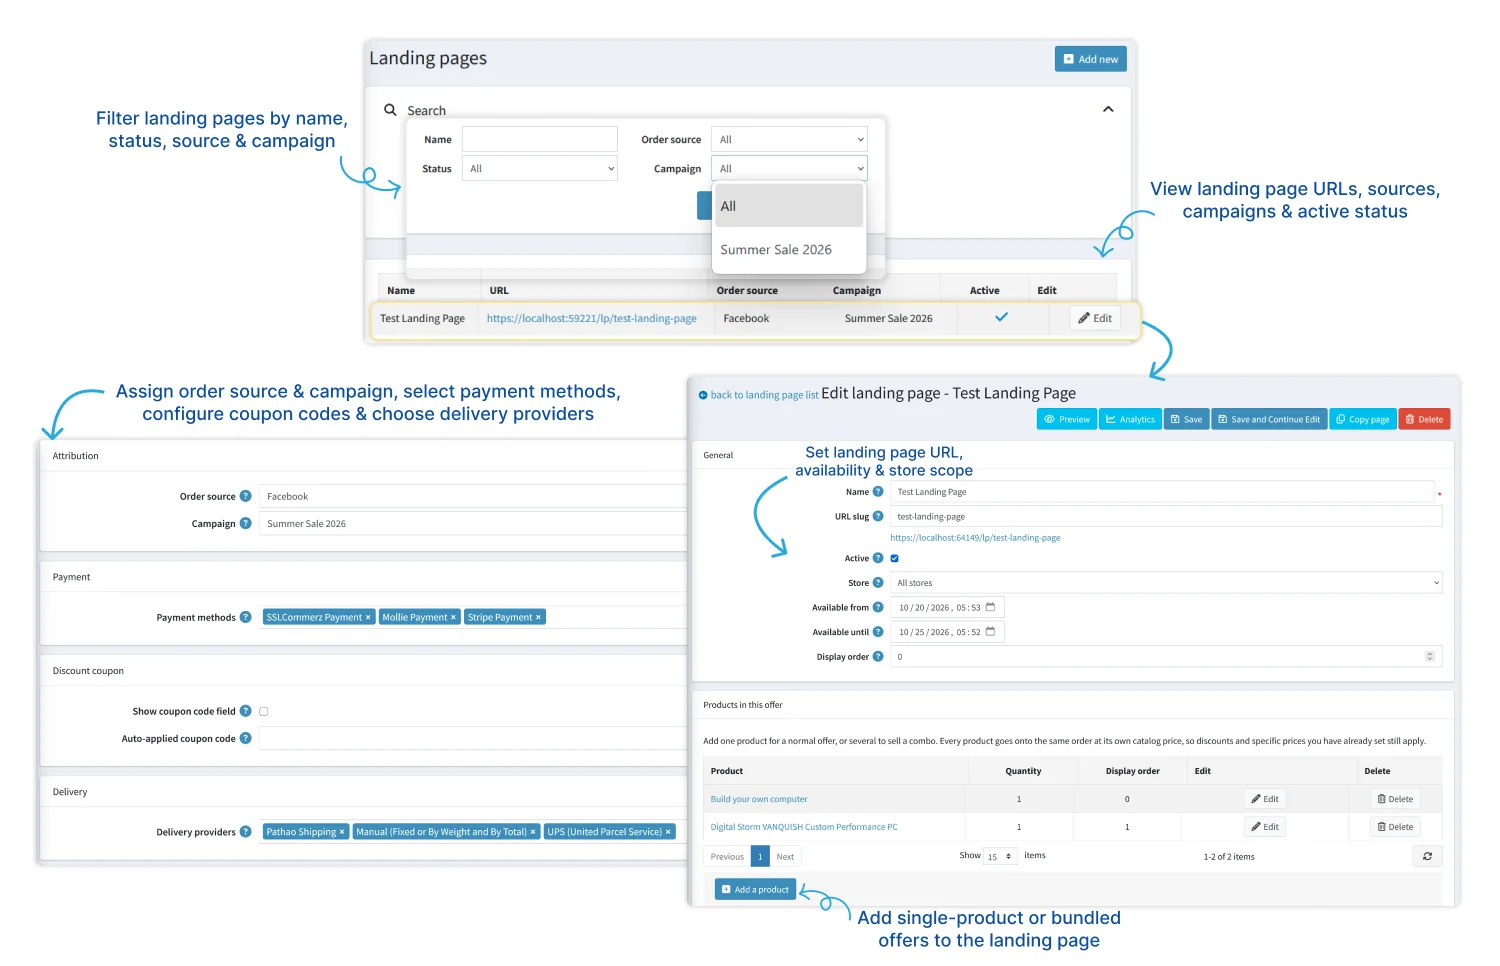
Task: Adjust Display order with the stepper arrows
Action: [x=1429, y=657]
